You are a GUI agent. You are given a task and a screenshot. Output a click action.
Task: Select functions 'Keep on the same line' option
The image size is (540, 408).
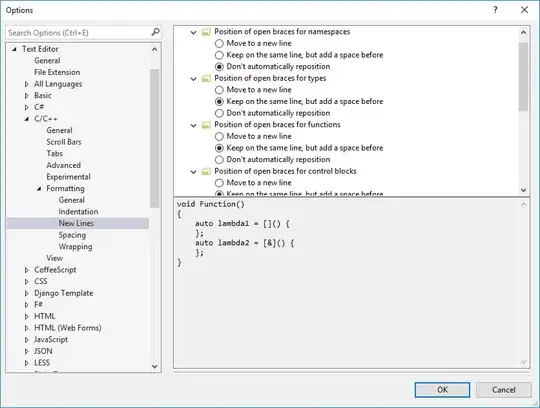click(219, 148)
